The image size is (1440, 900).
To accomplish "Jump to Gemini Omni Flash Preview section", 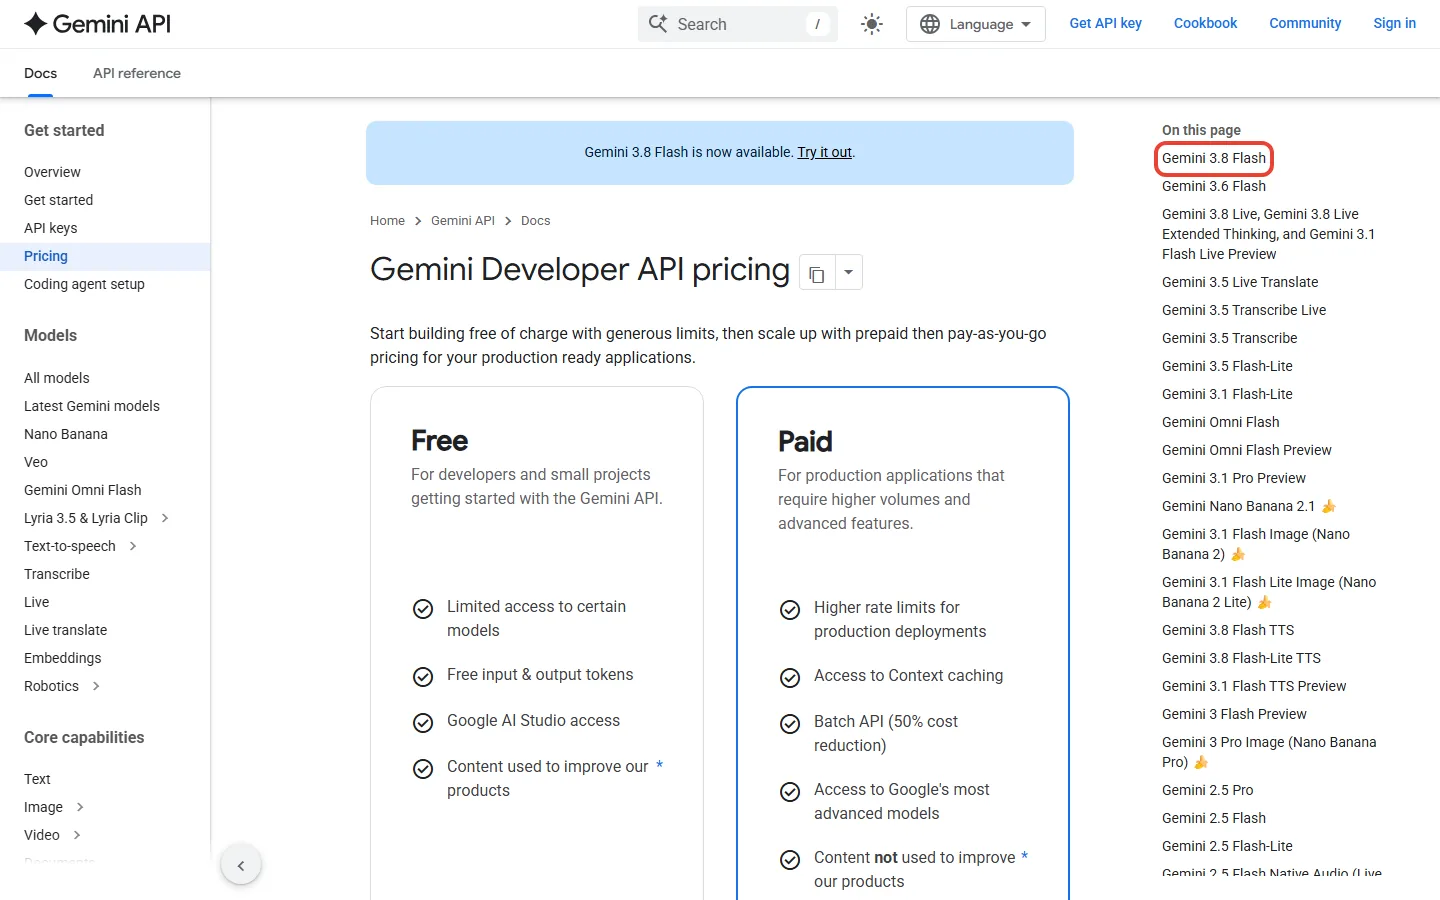I will [1247, 450].
